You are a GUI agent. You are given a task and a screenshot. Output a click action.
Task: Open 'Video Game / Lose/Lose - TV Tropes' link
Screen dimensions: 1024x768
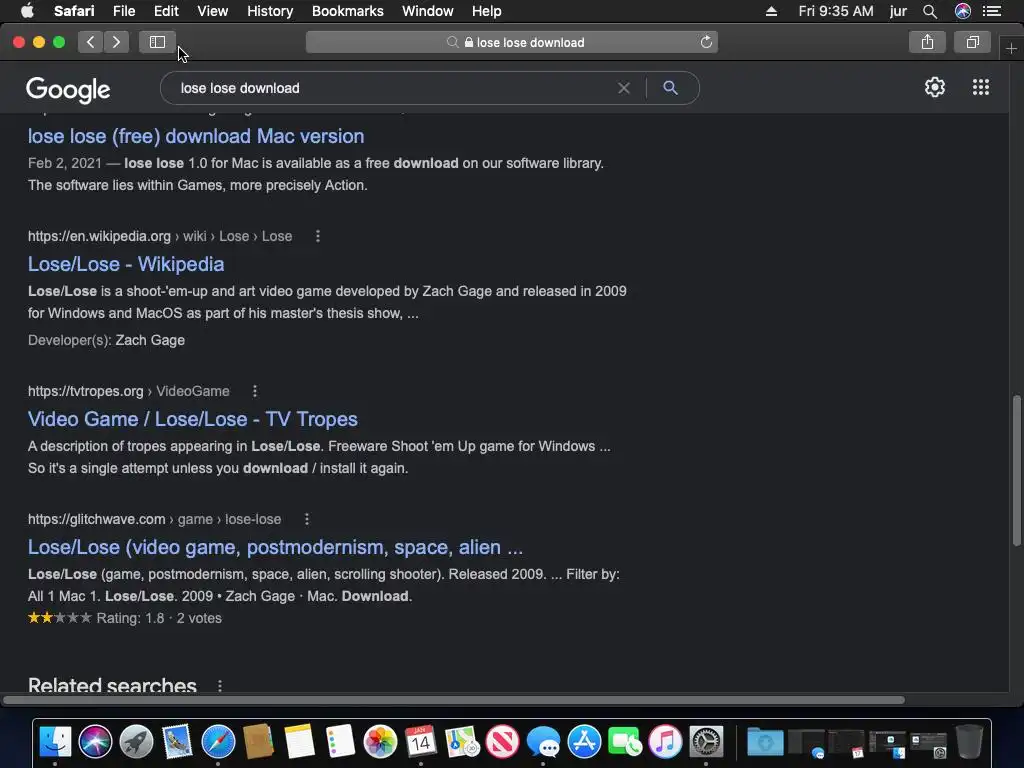193,419
